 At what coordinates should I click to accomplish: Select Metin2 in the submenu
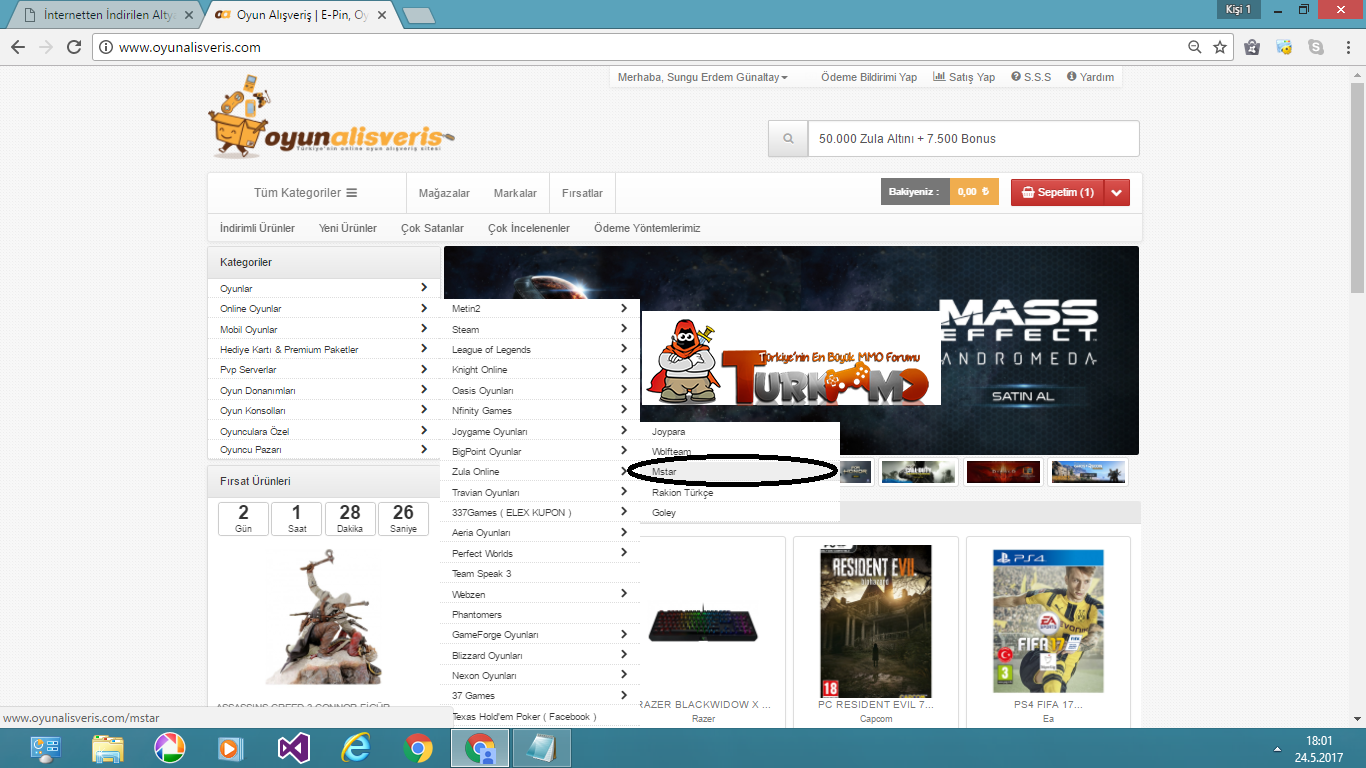[x=540, y=308]
